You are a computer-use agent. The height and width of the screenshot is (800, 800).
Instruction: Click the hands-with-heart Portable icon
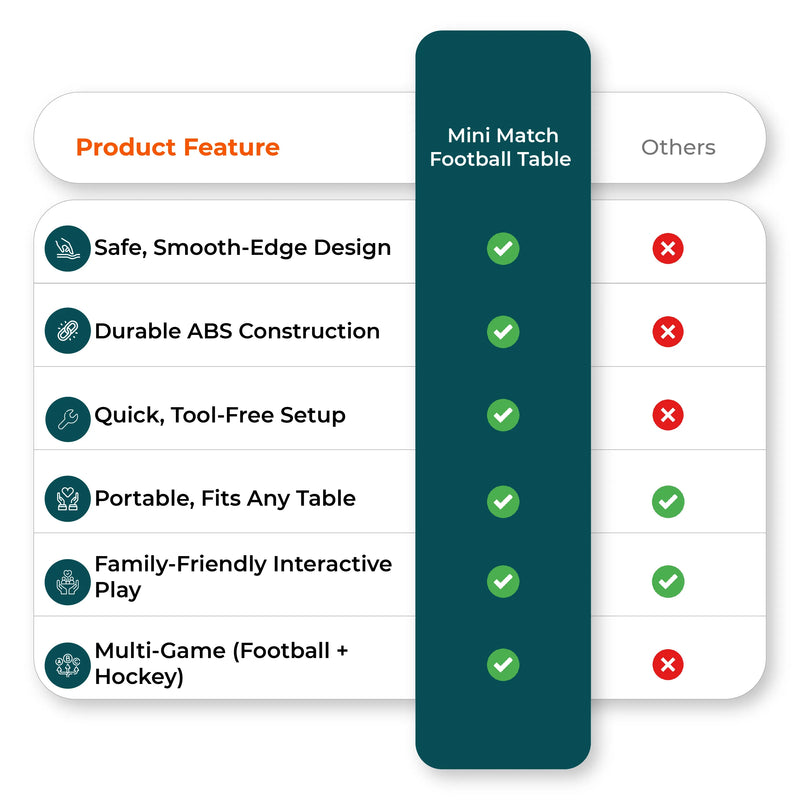67,498
